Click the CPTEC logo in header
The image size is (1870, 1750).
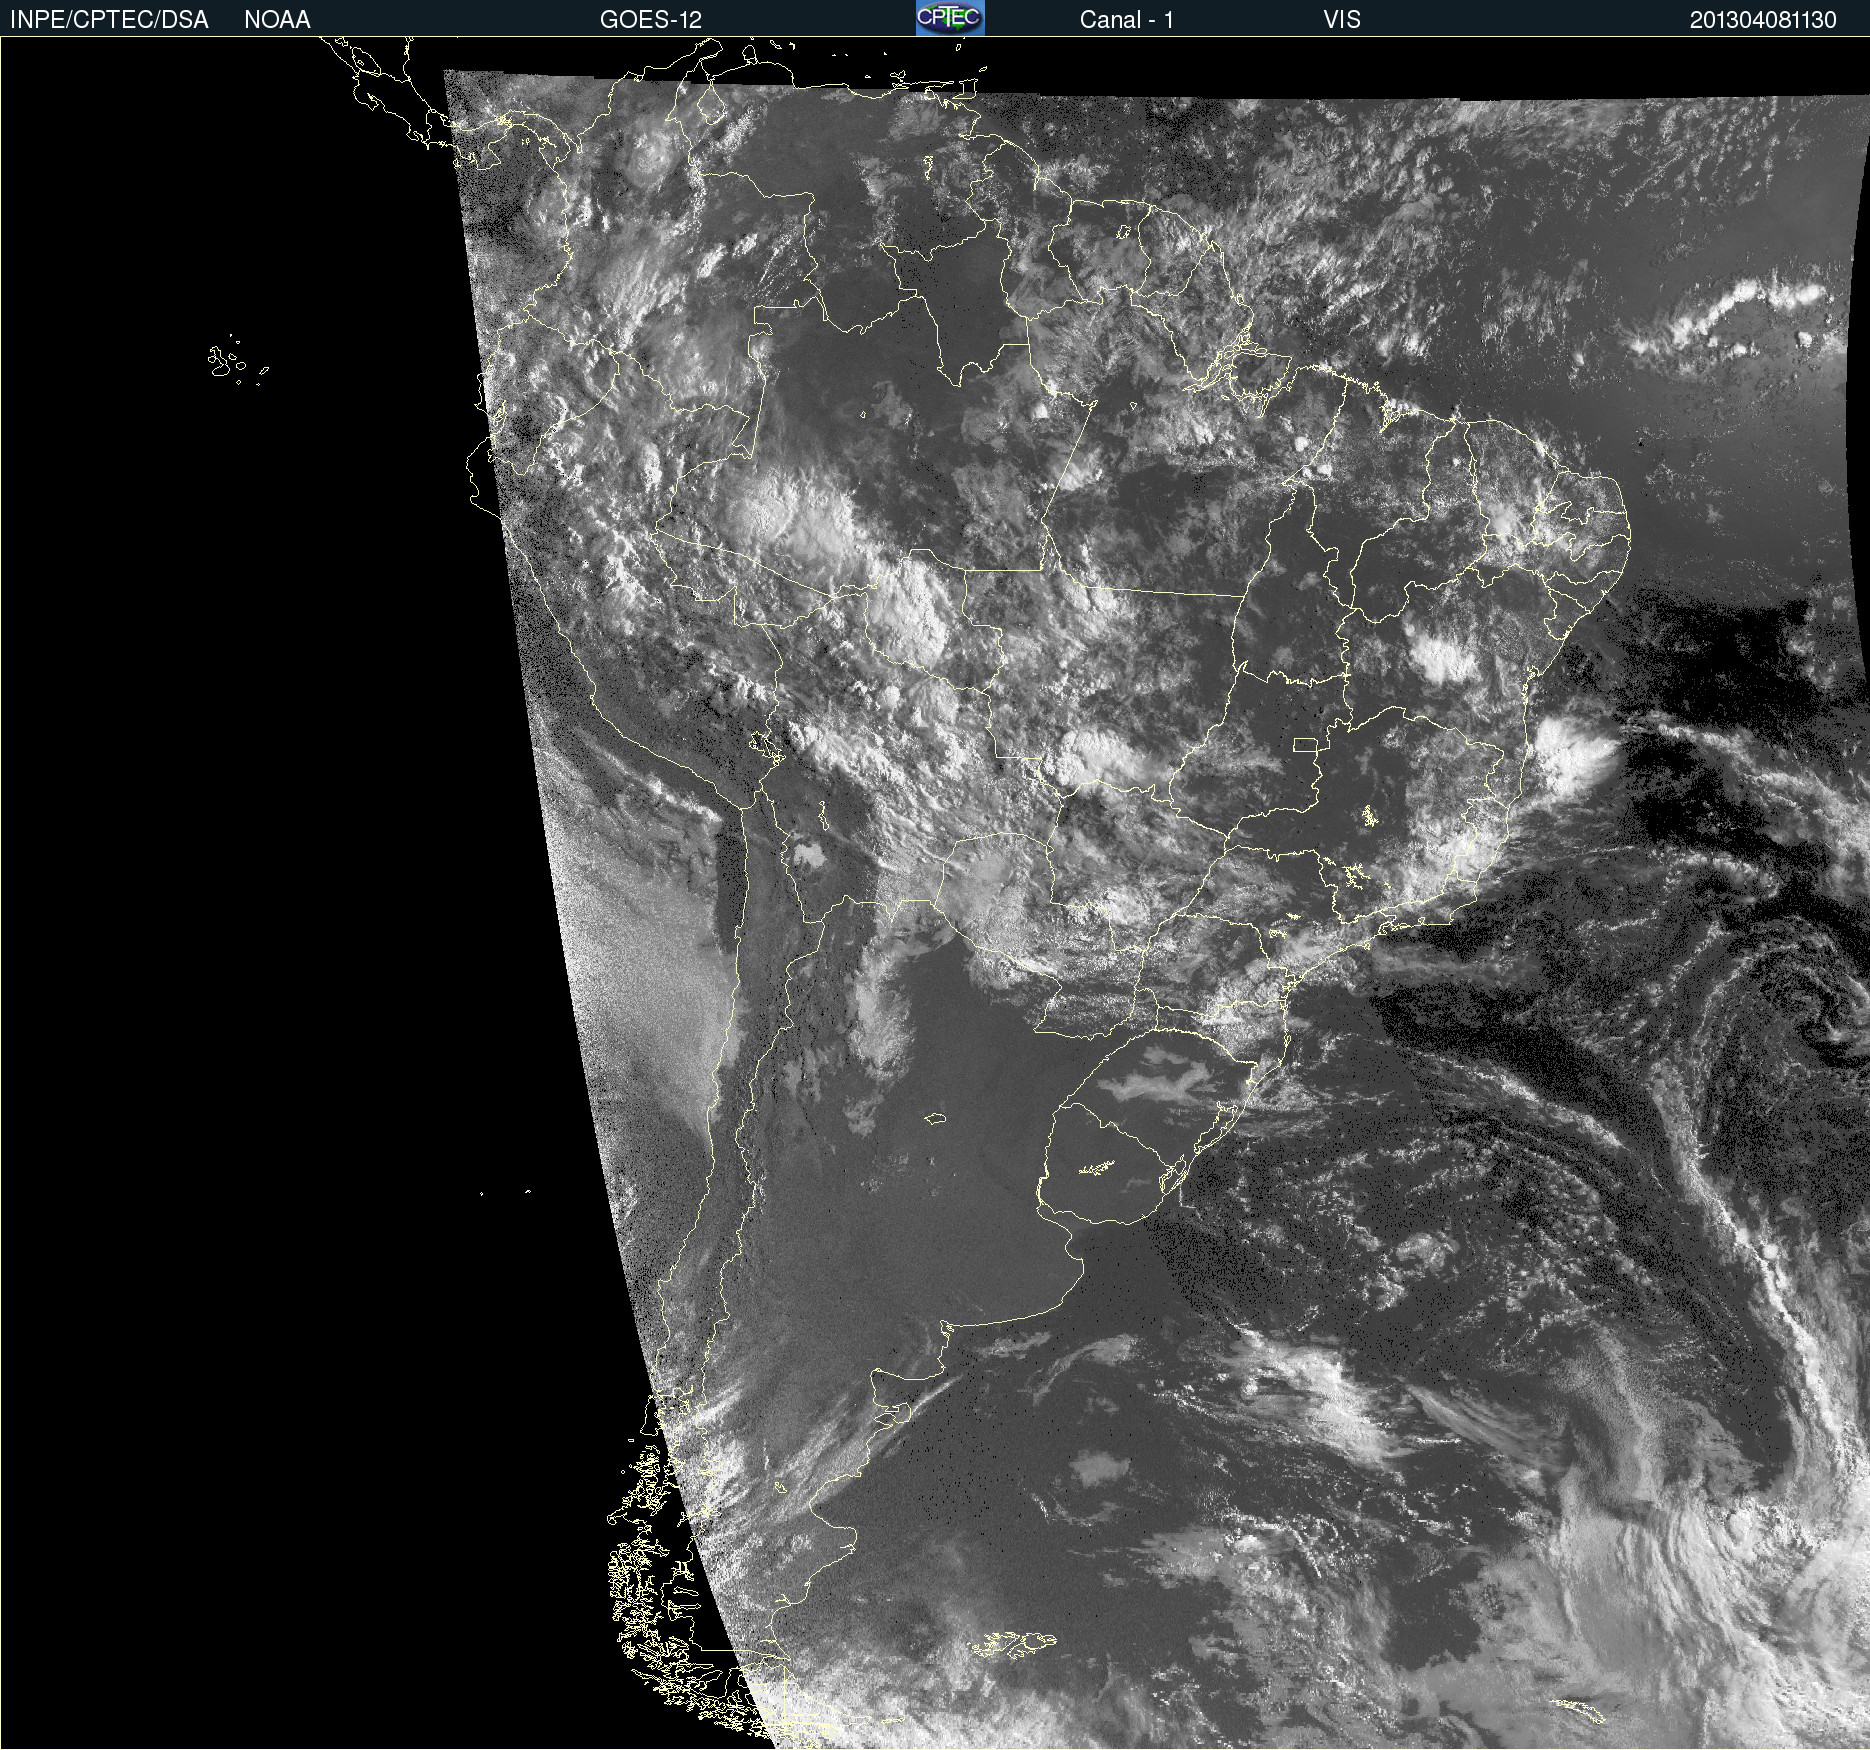[x=950, y=18]
